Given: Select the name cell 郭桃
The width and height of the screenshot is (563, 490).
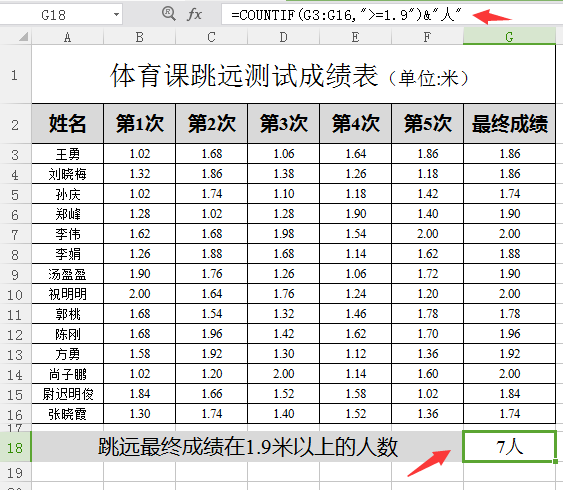Looking at the screenshot, I should point(68,314).
